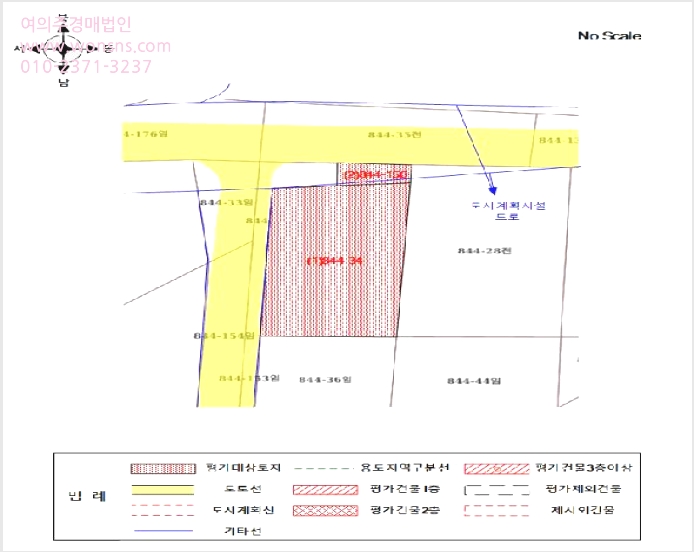The image size is (694, 552).
Task: Click the 범례 legend title
Action: [87, 496]
